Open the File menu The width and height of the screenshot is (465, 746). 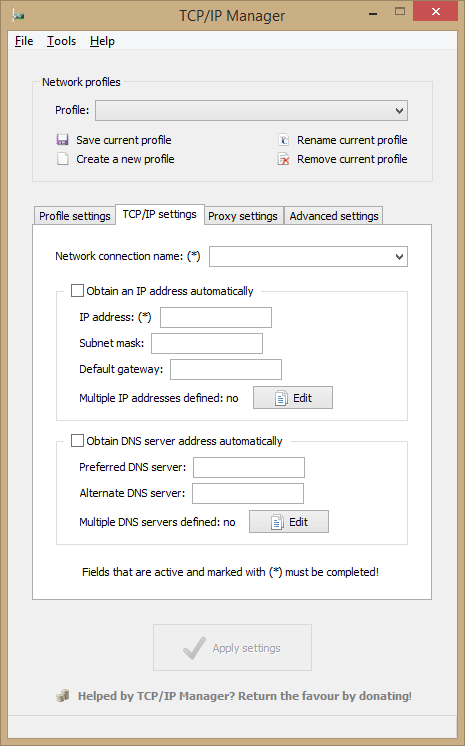point(24,41)
